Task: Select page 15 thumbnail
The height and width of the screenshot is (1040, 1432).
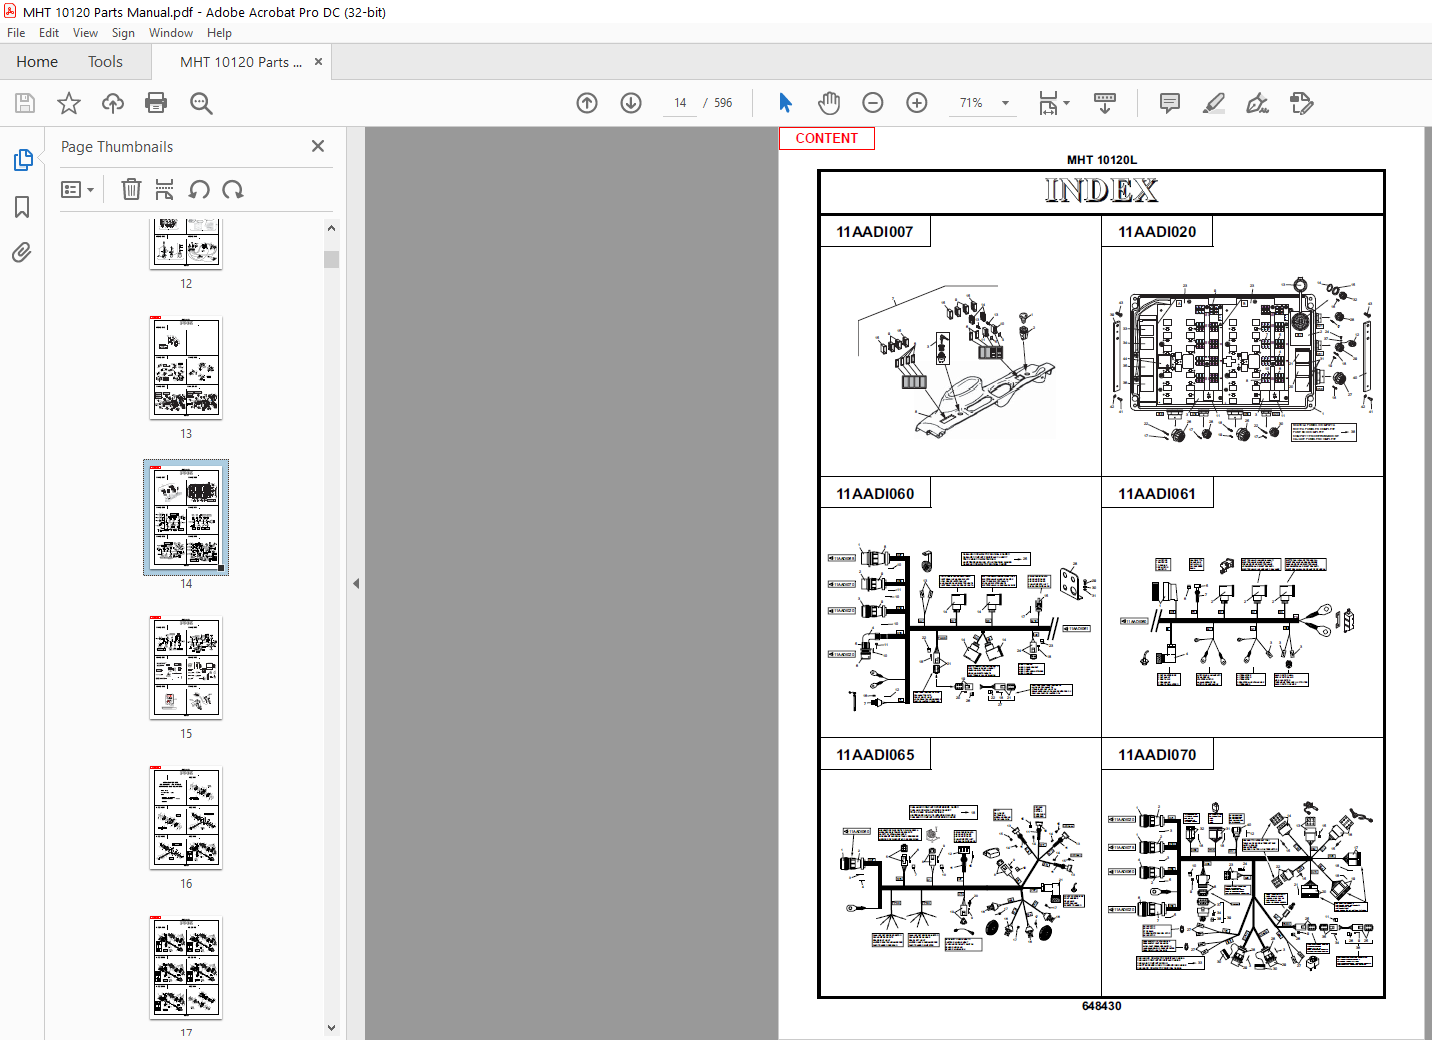Action: 186,667
